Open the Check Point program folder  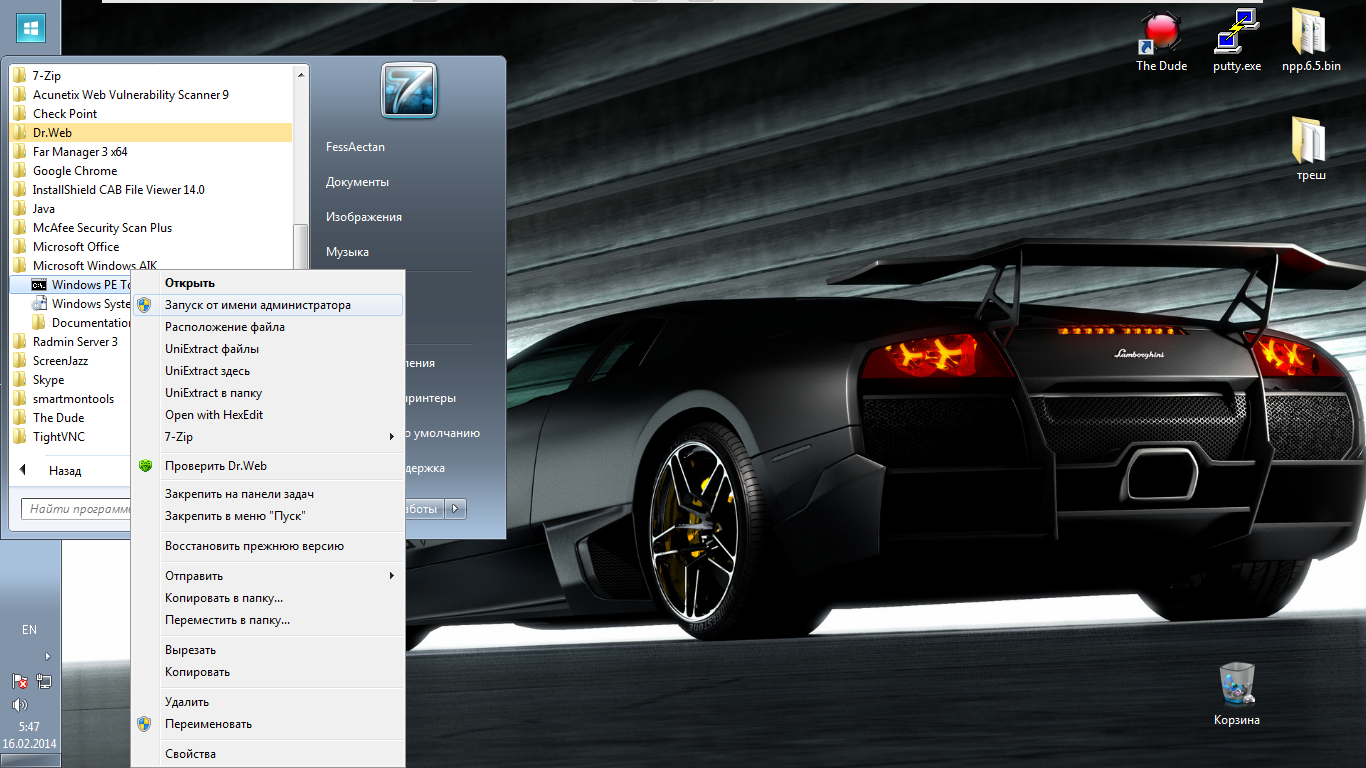pos(151,113)
